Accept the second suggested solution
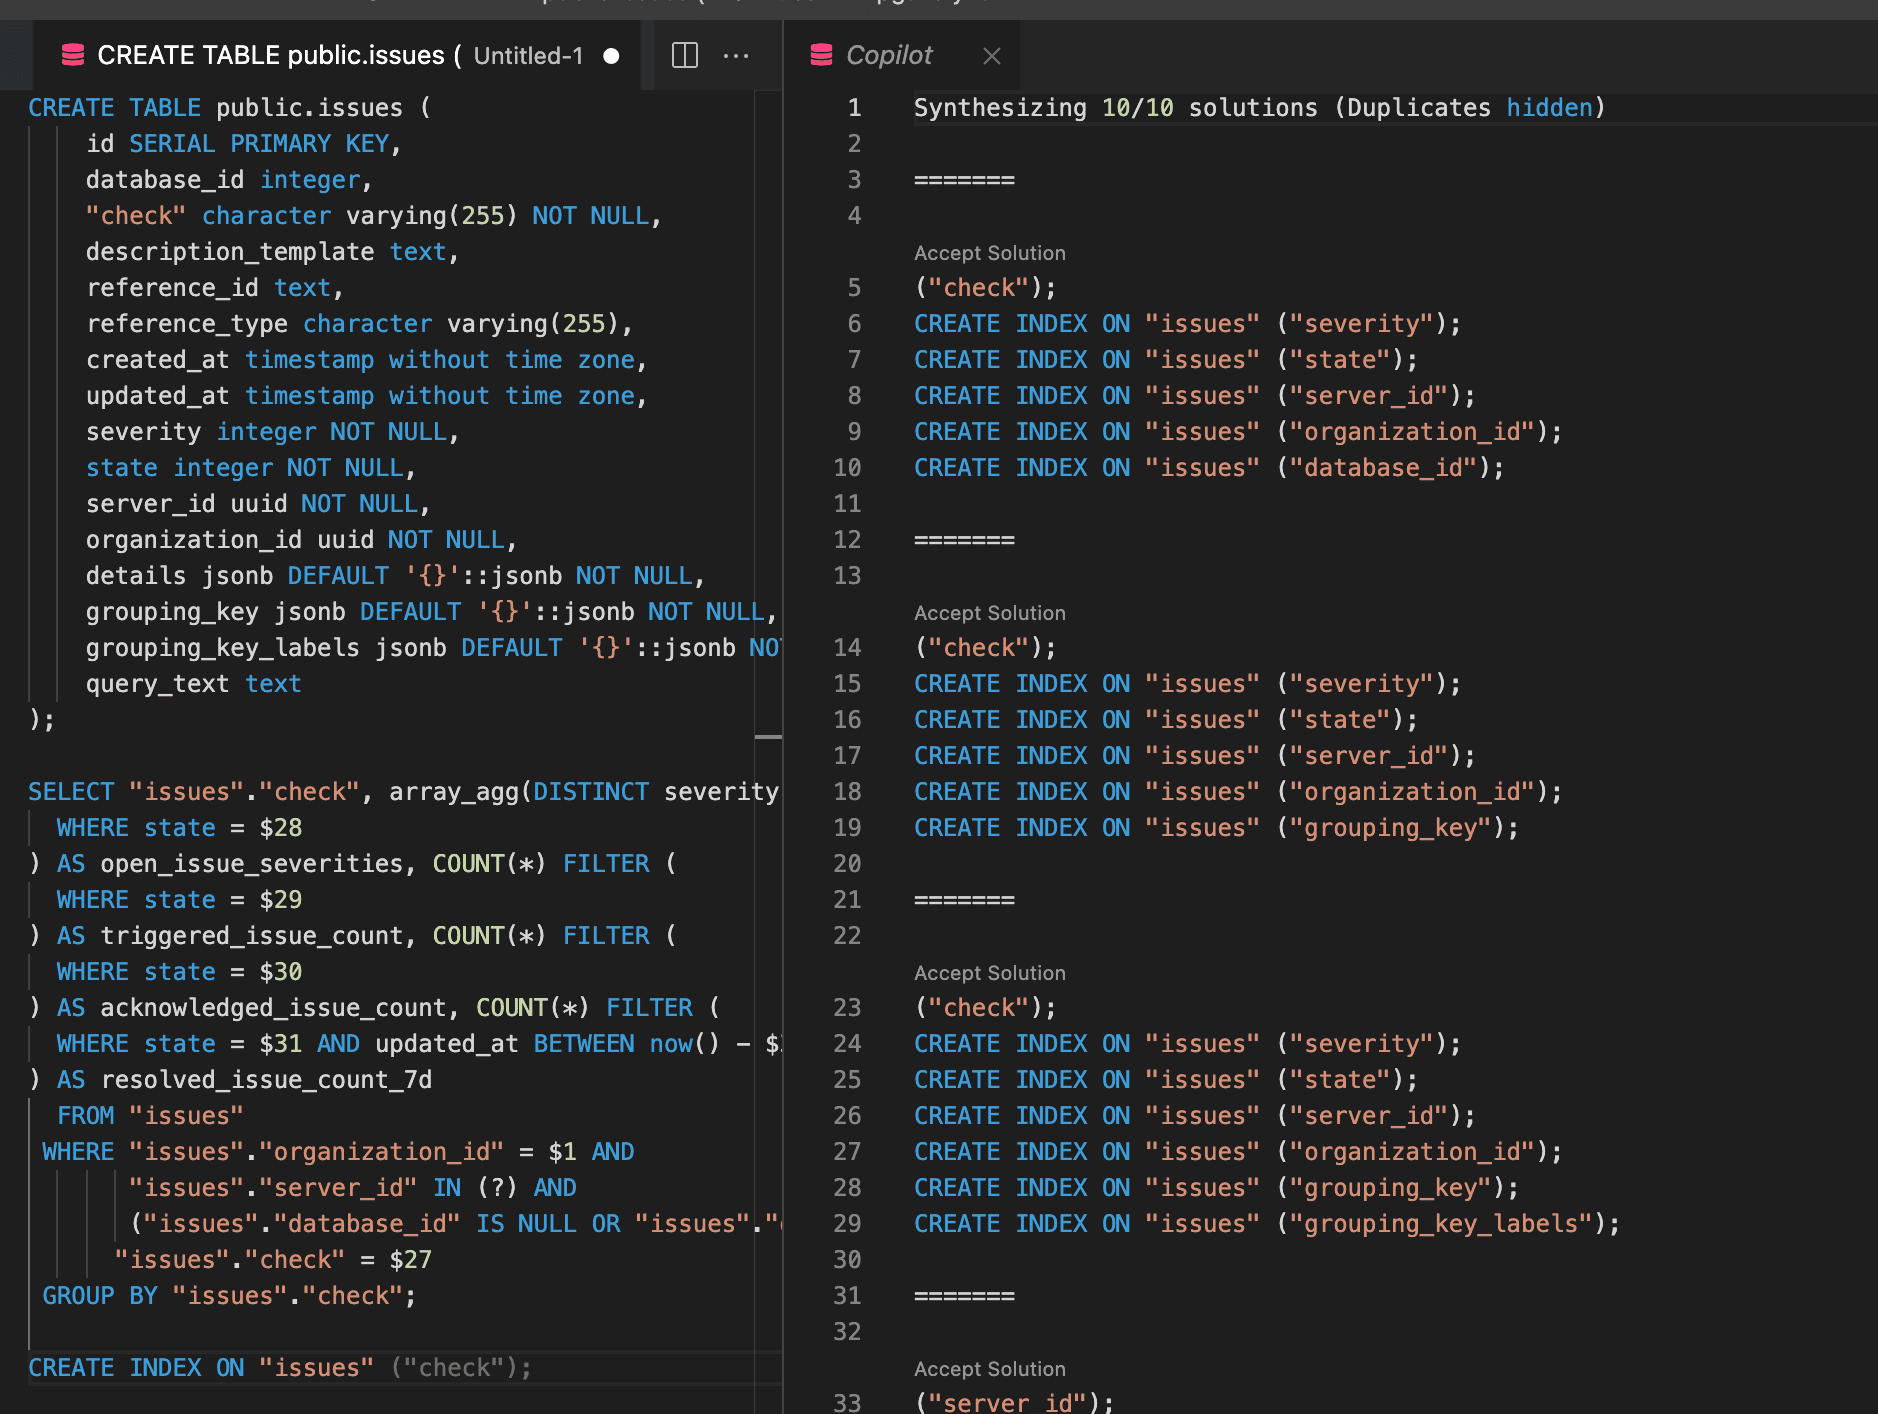 [x=989, y=612]
